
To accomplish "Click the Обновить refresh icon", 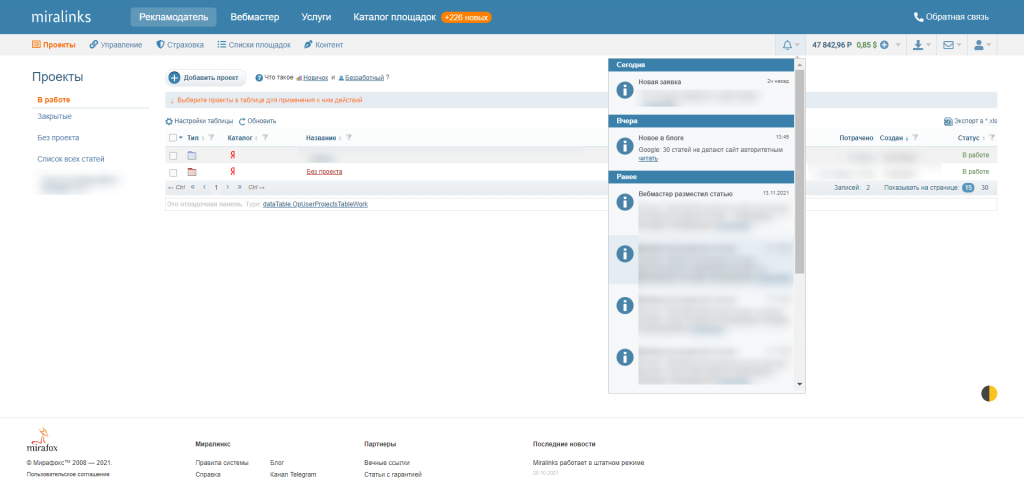I will pos(242,121).
